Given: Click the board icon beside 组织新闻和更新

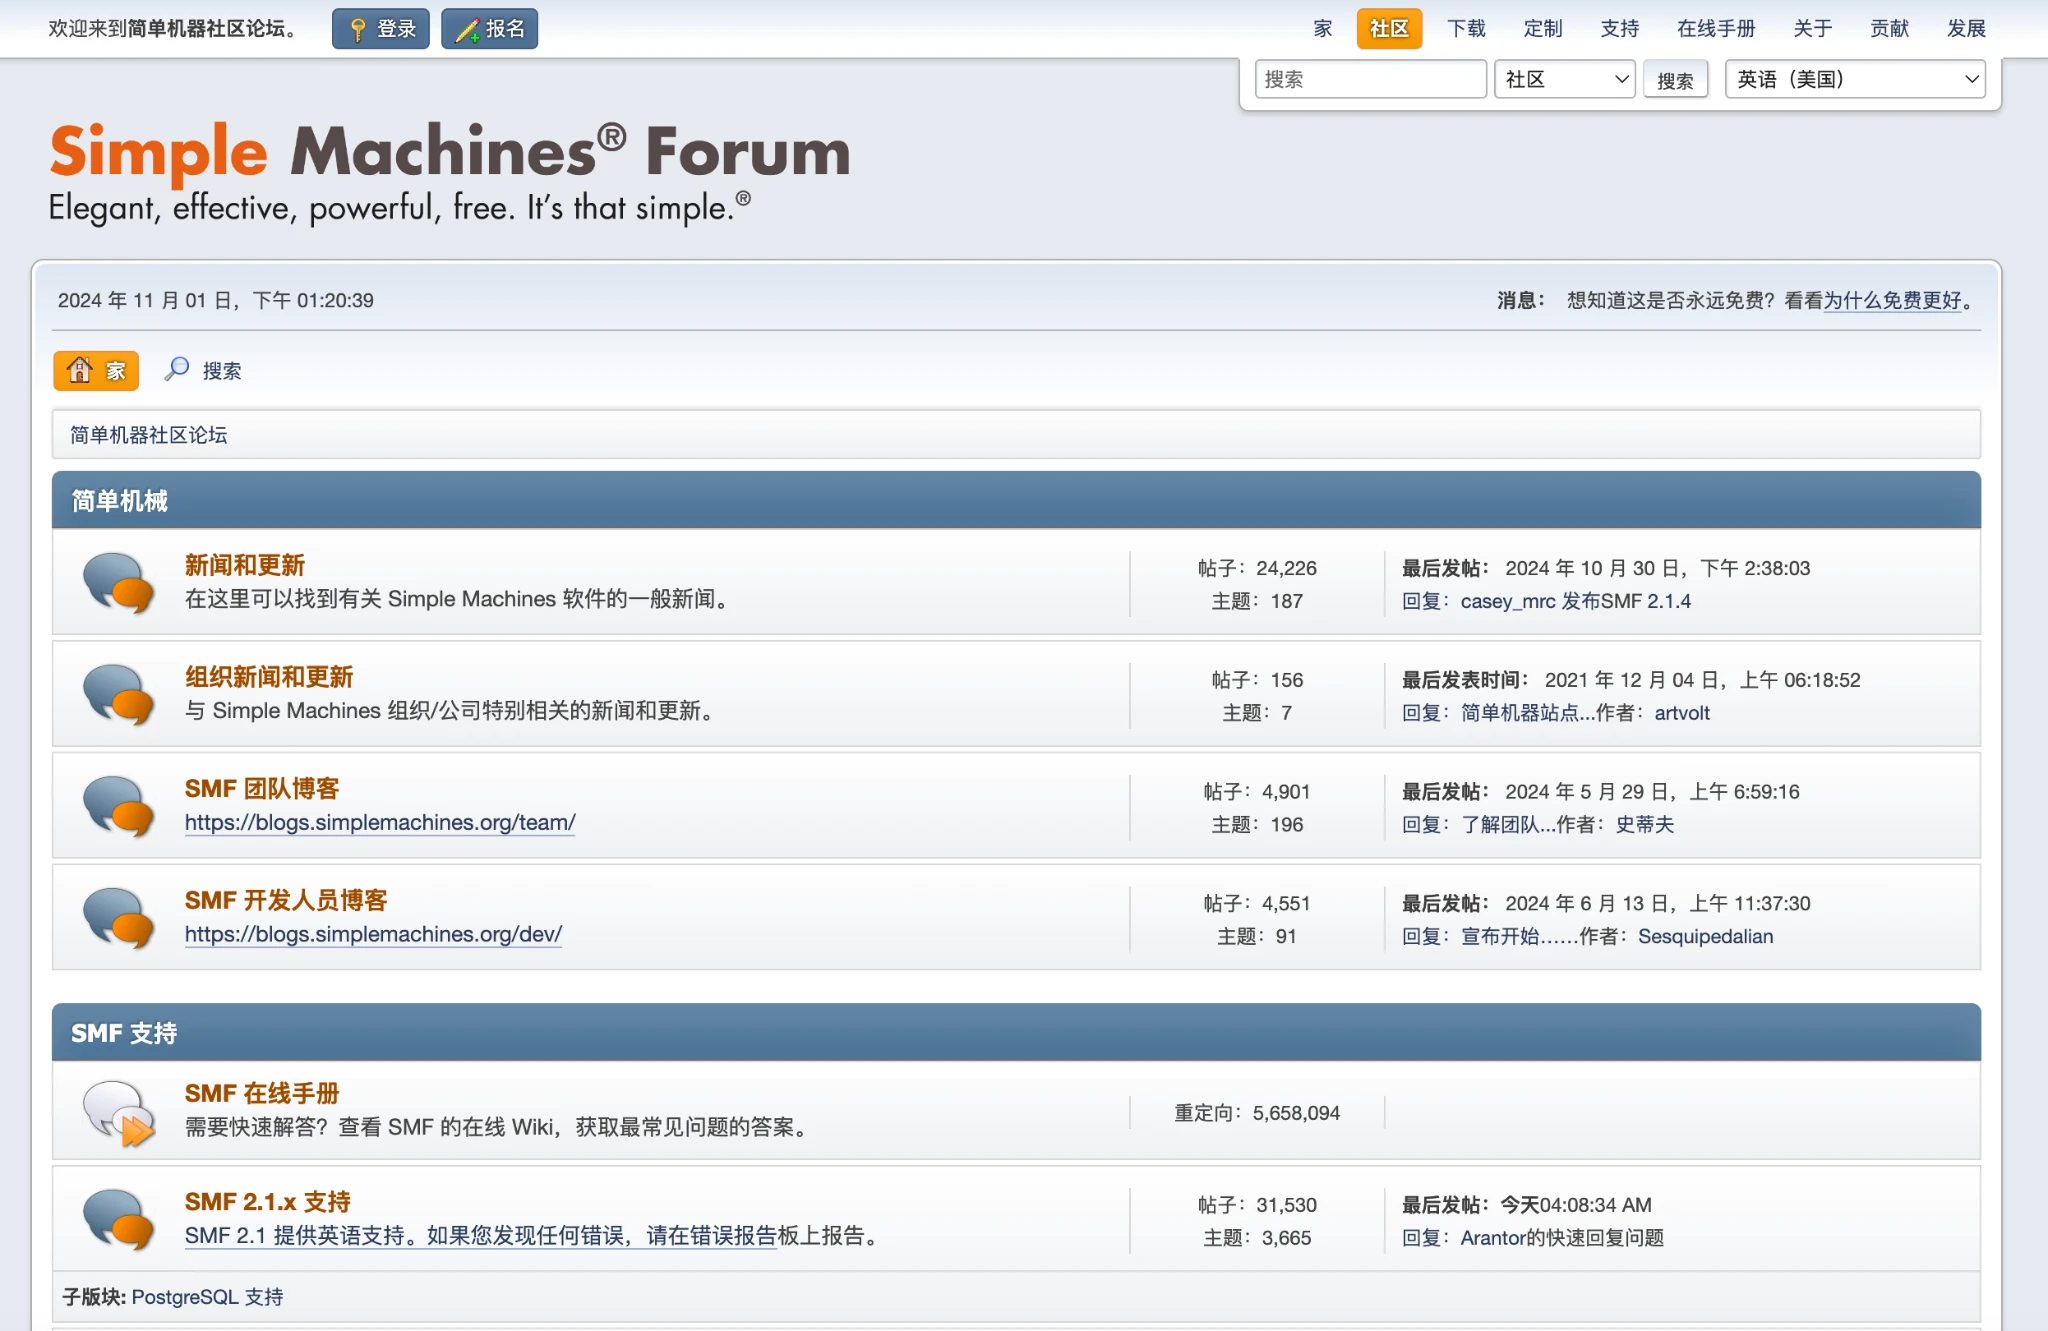Looking at the screenshot, I should [x=118, y=694].
